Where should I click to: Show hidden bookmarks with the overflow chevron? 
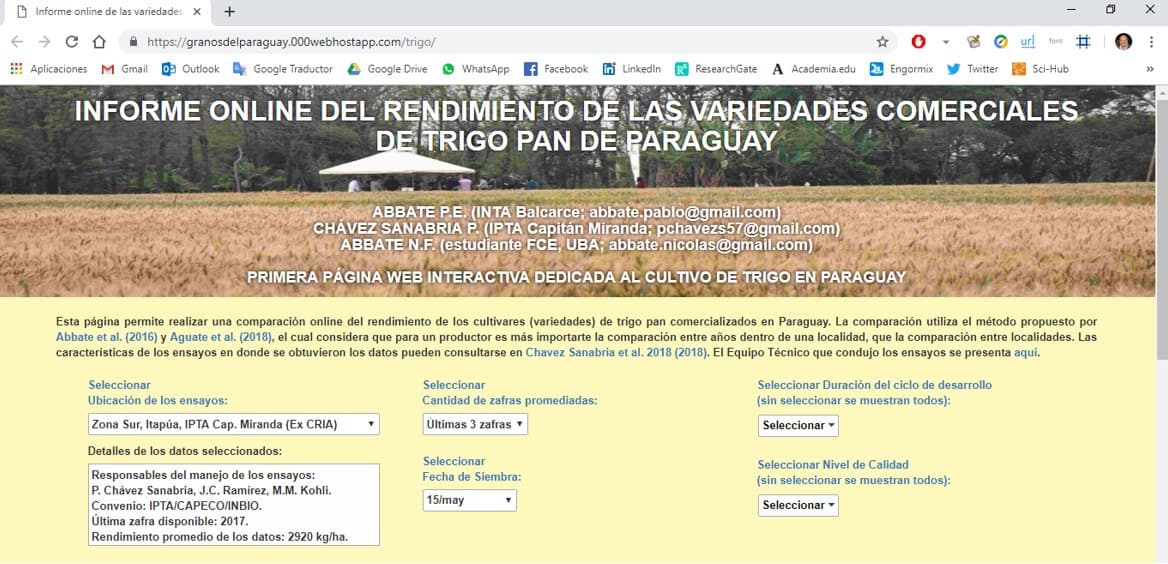(x=1150, y=69)
